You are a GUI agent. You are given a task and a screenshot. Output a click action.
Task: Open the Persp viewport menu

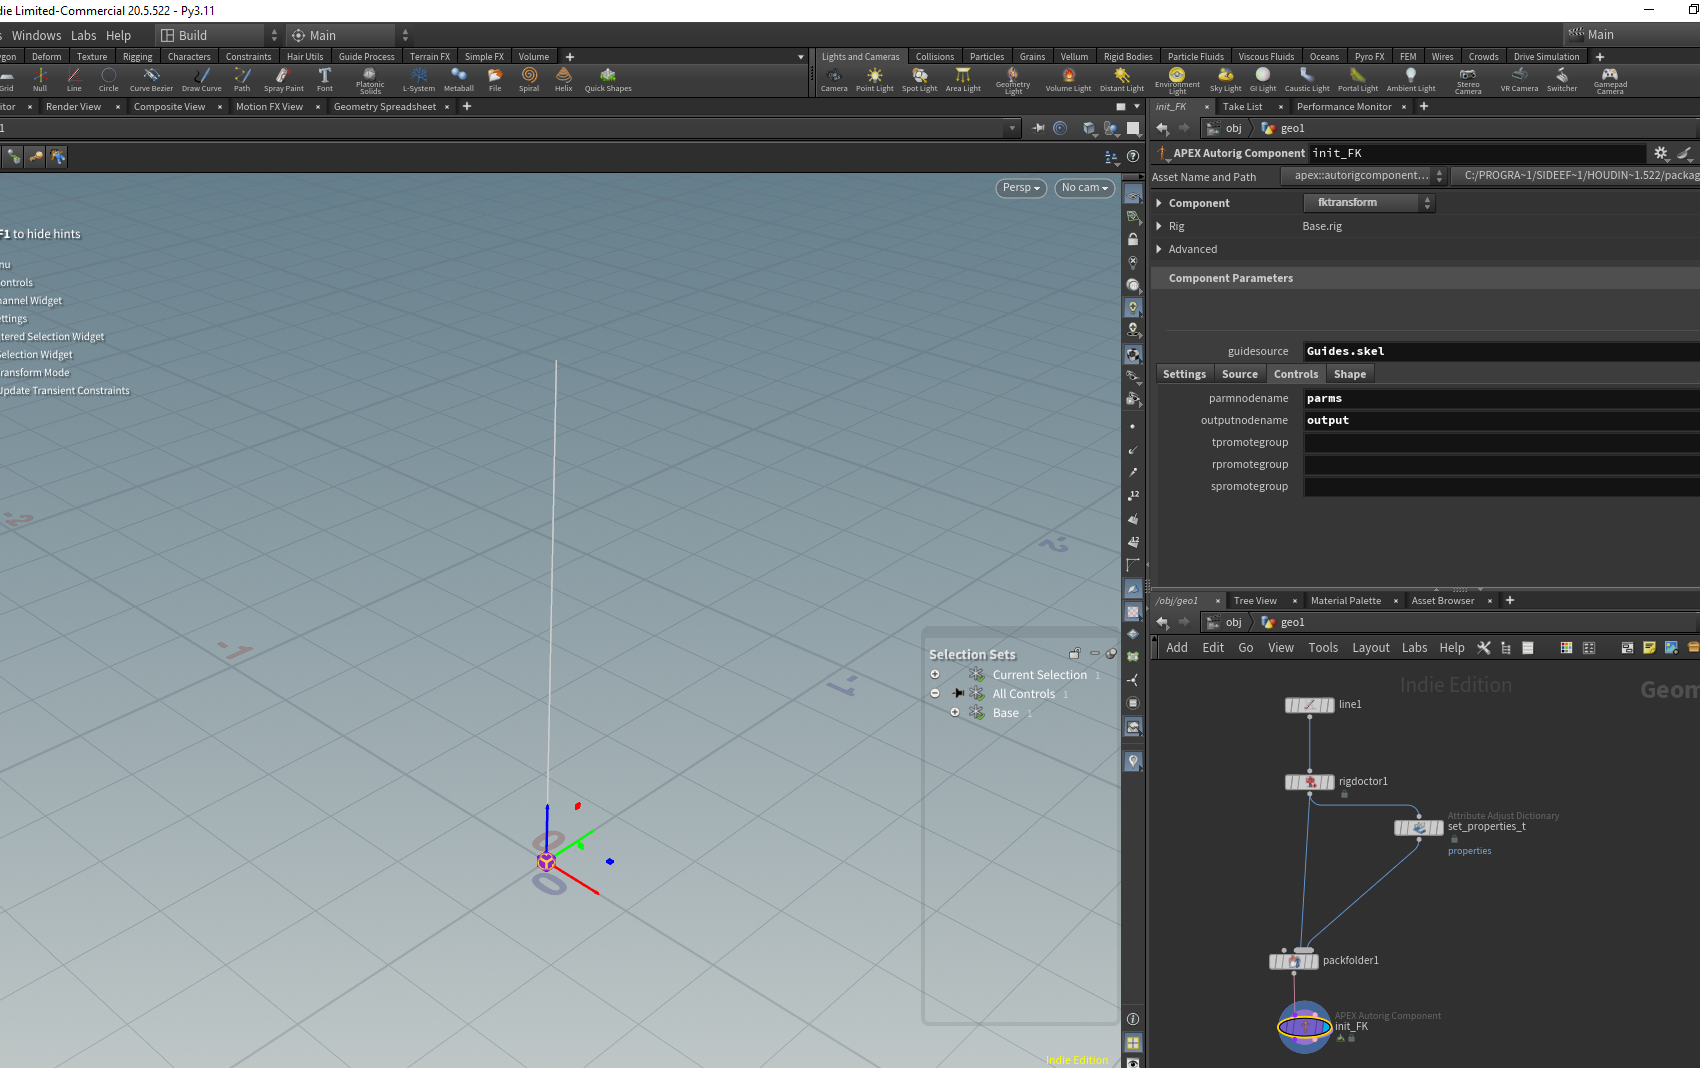1021,188
